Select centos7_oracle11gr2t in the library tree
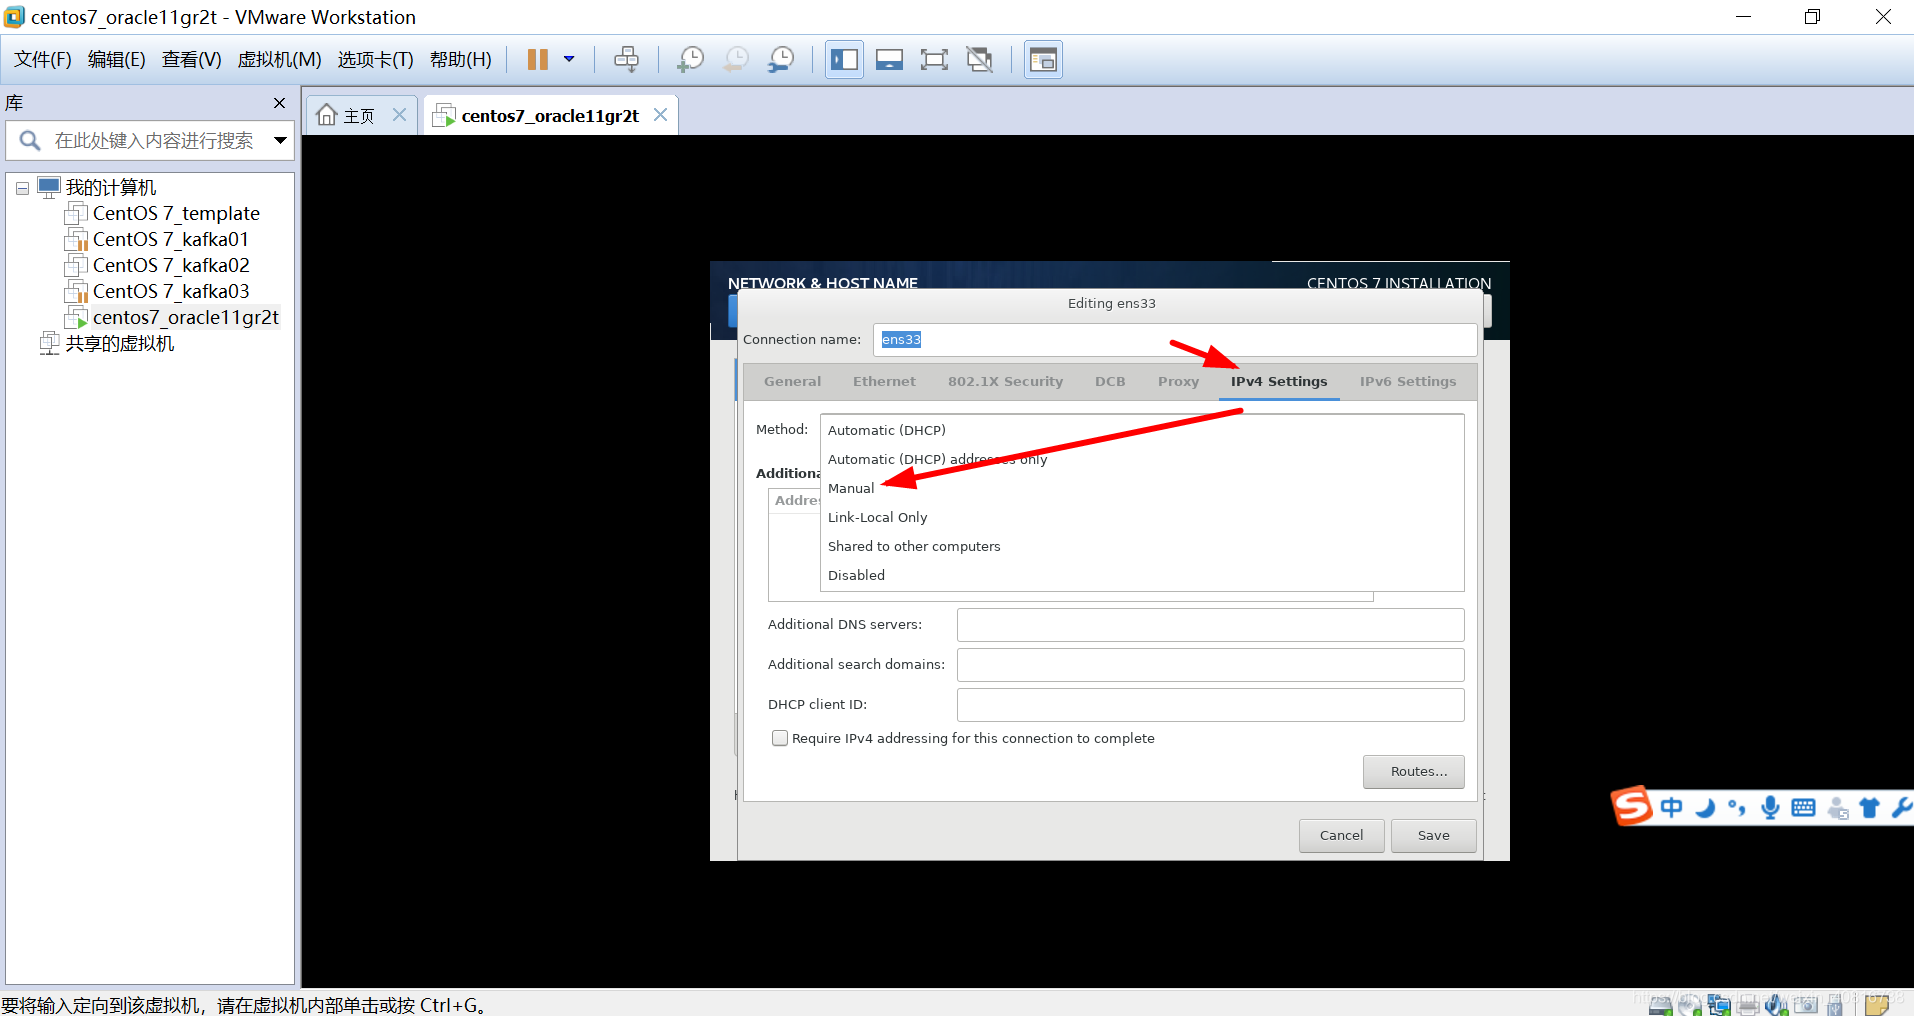This screenshot has width=1914, height=1016. pyautogui.click(x=186, y=318)
